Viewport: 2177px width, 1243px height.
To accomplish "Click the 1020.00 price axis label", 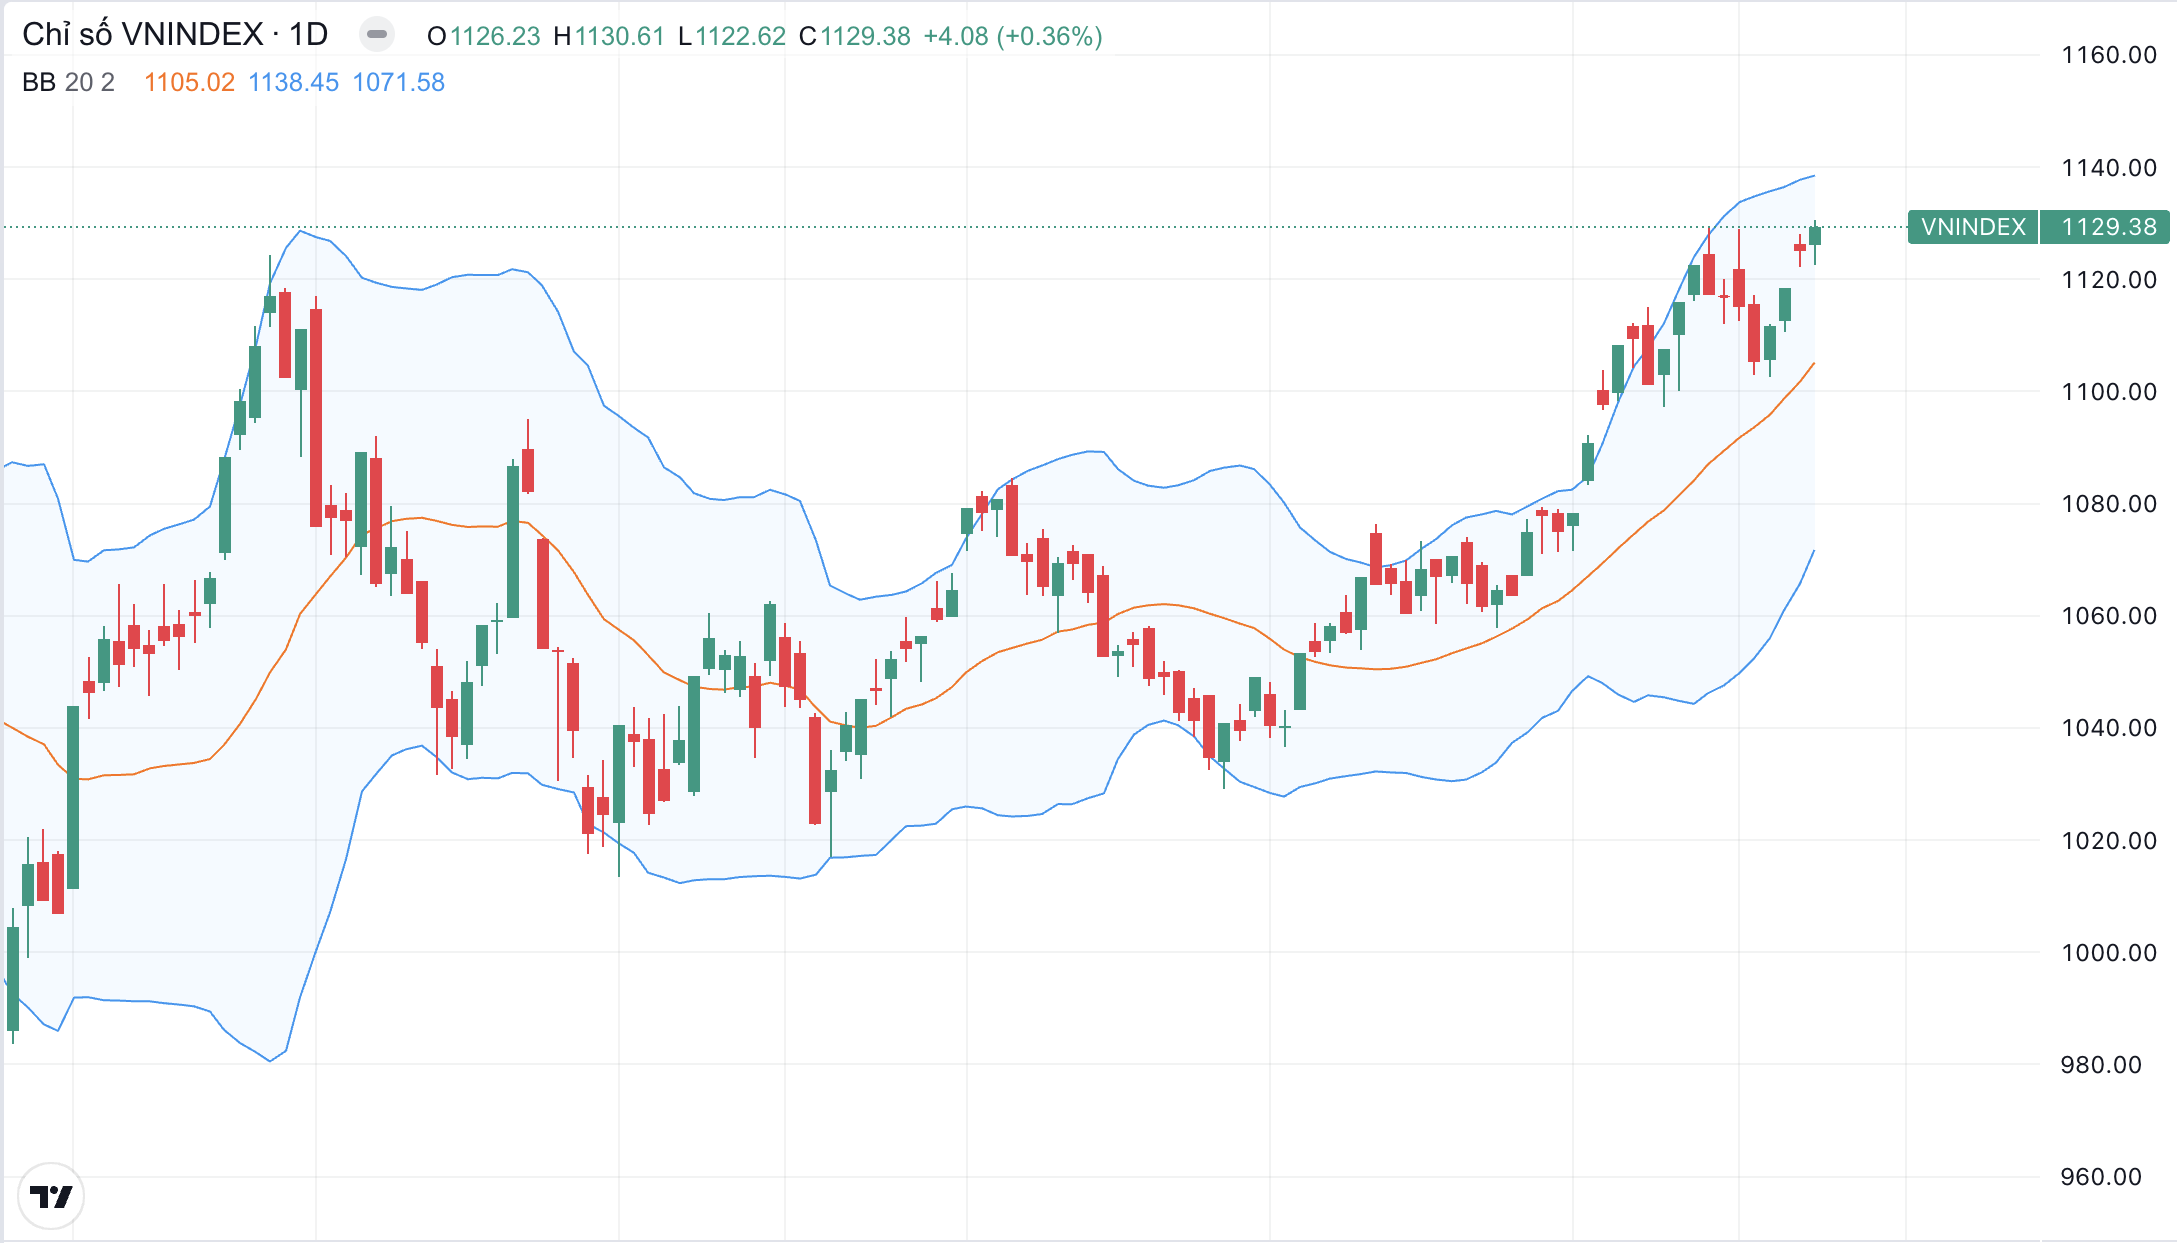I will 2109,840.
